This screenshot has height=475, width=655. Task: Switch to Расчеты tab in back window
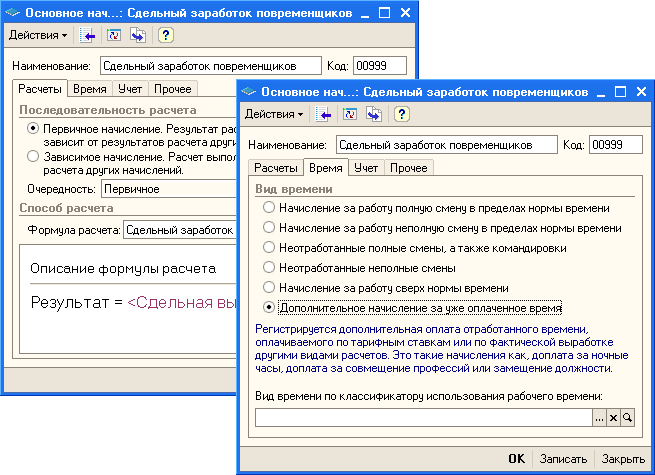point(40,89)
